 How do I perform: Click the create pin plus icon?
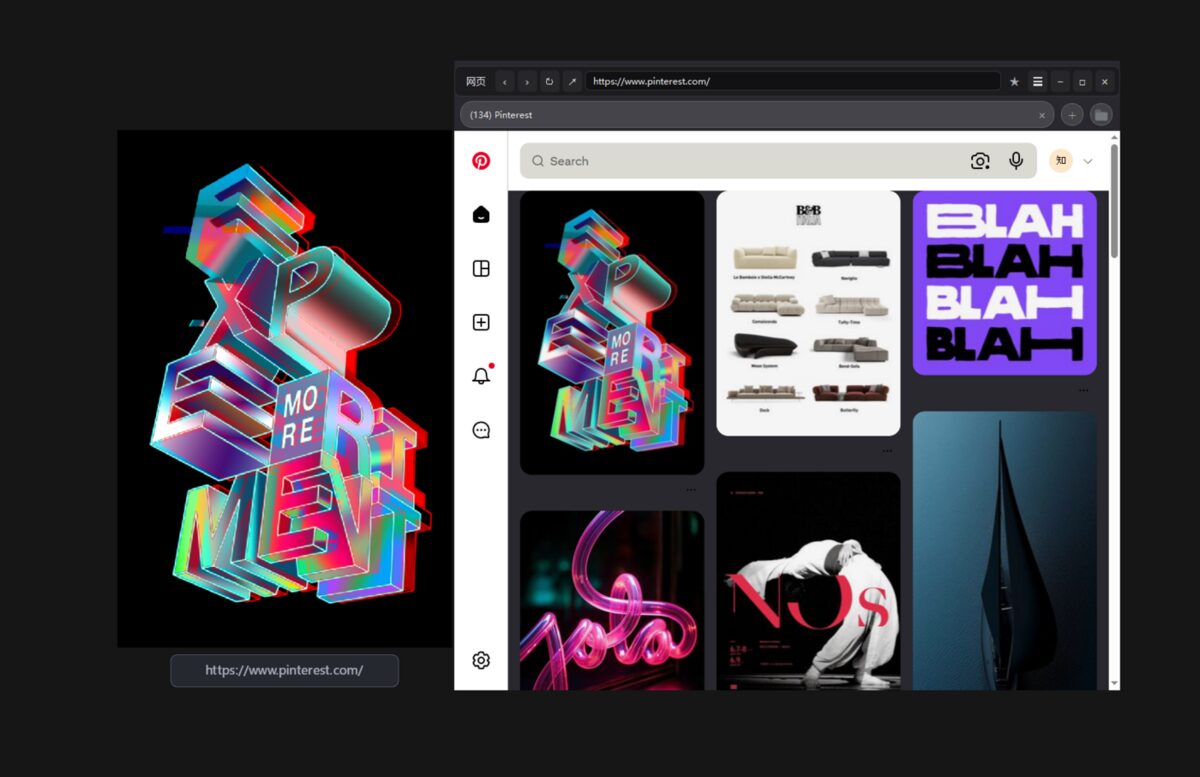(x=481, y=322)
